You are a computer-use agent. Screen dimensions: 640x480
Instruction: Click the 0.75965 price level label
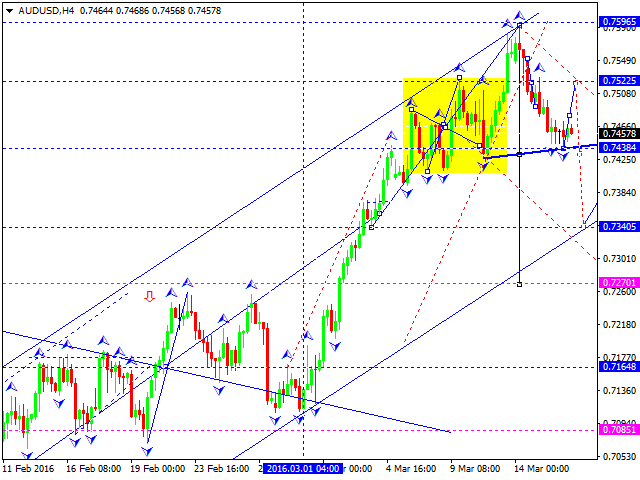pos(619,22)
